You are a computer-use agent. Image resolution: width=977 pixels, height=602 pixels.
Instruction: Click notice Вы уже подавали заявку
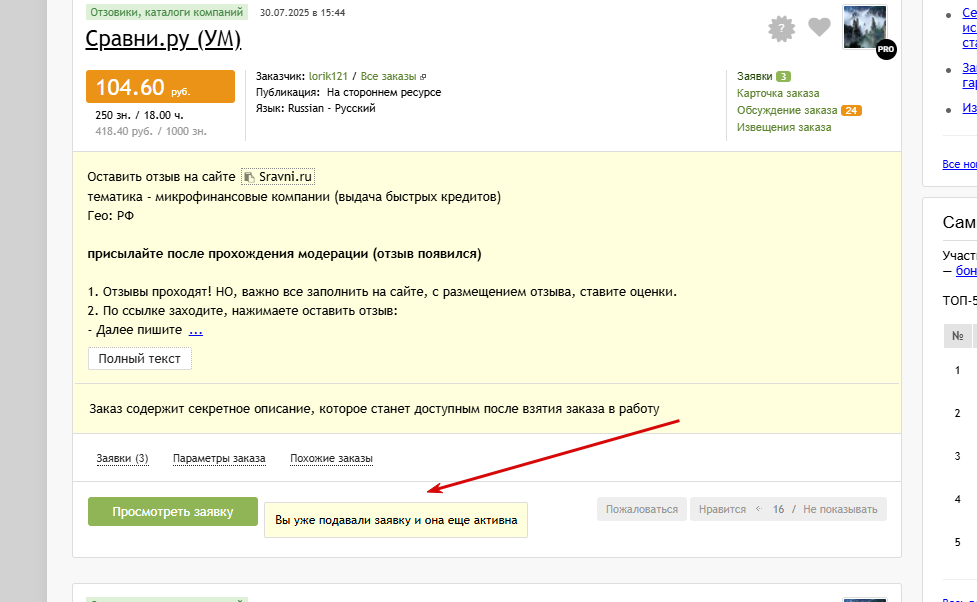396,520
